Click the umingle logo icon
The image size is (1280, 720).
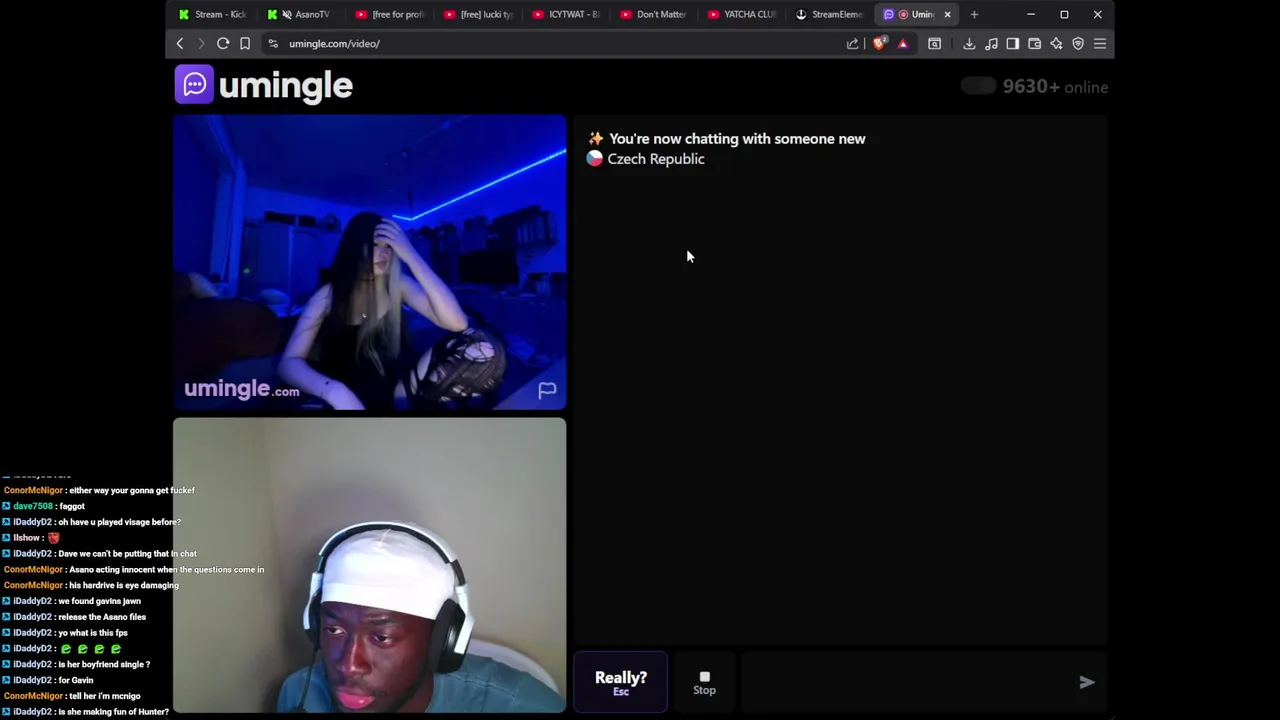pyautogui.click(x=194, y=85)
